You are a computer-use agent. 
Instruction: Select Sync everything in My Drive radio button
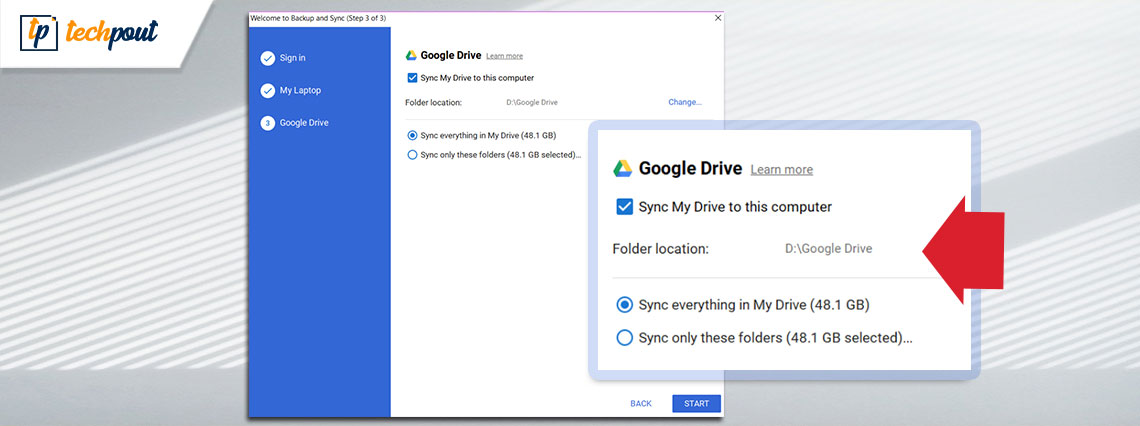[413, 135]
